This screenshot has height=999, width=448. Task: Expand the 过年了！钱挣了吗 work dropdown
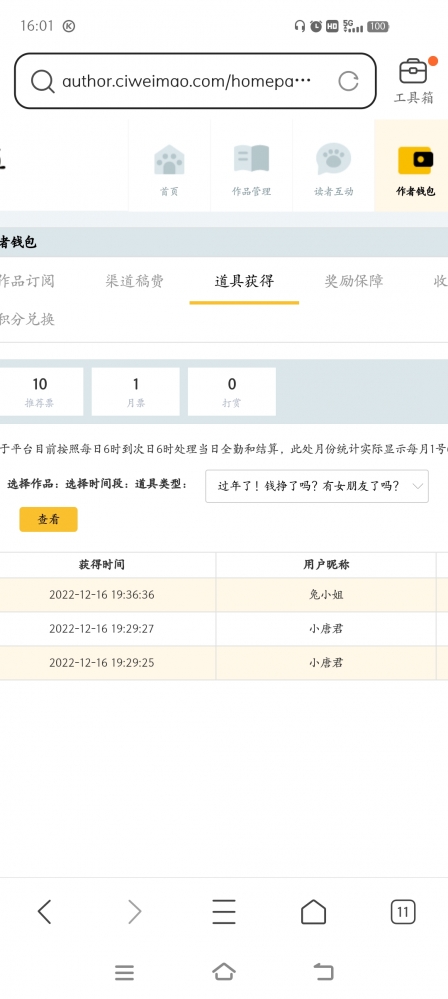(x=317, y=486)
